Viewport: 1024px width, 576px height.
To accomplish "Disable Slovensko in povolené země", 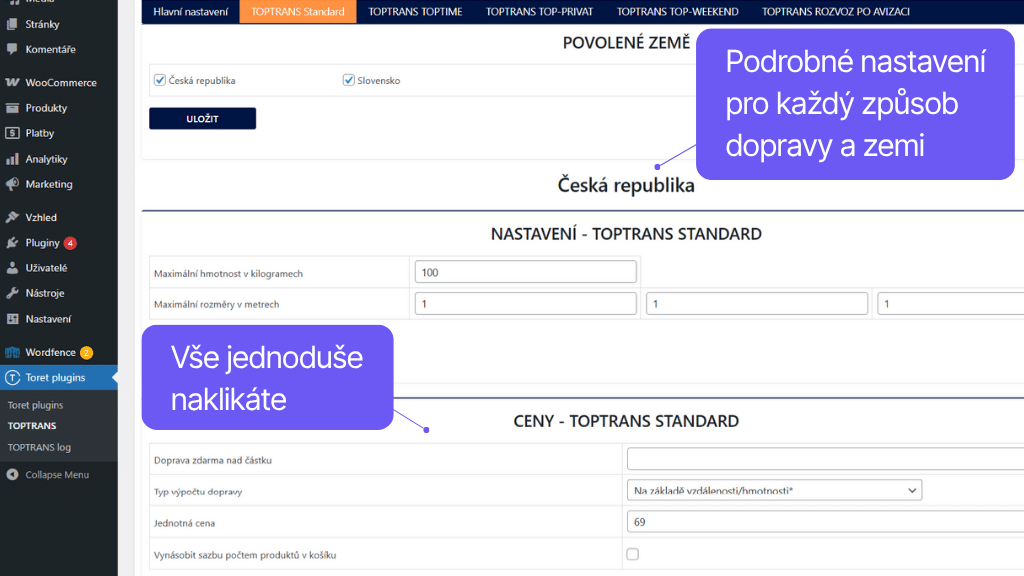I will tap(349, 79).
